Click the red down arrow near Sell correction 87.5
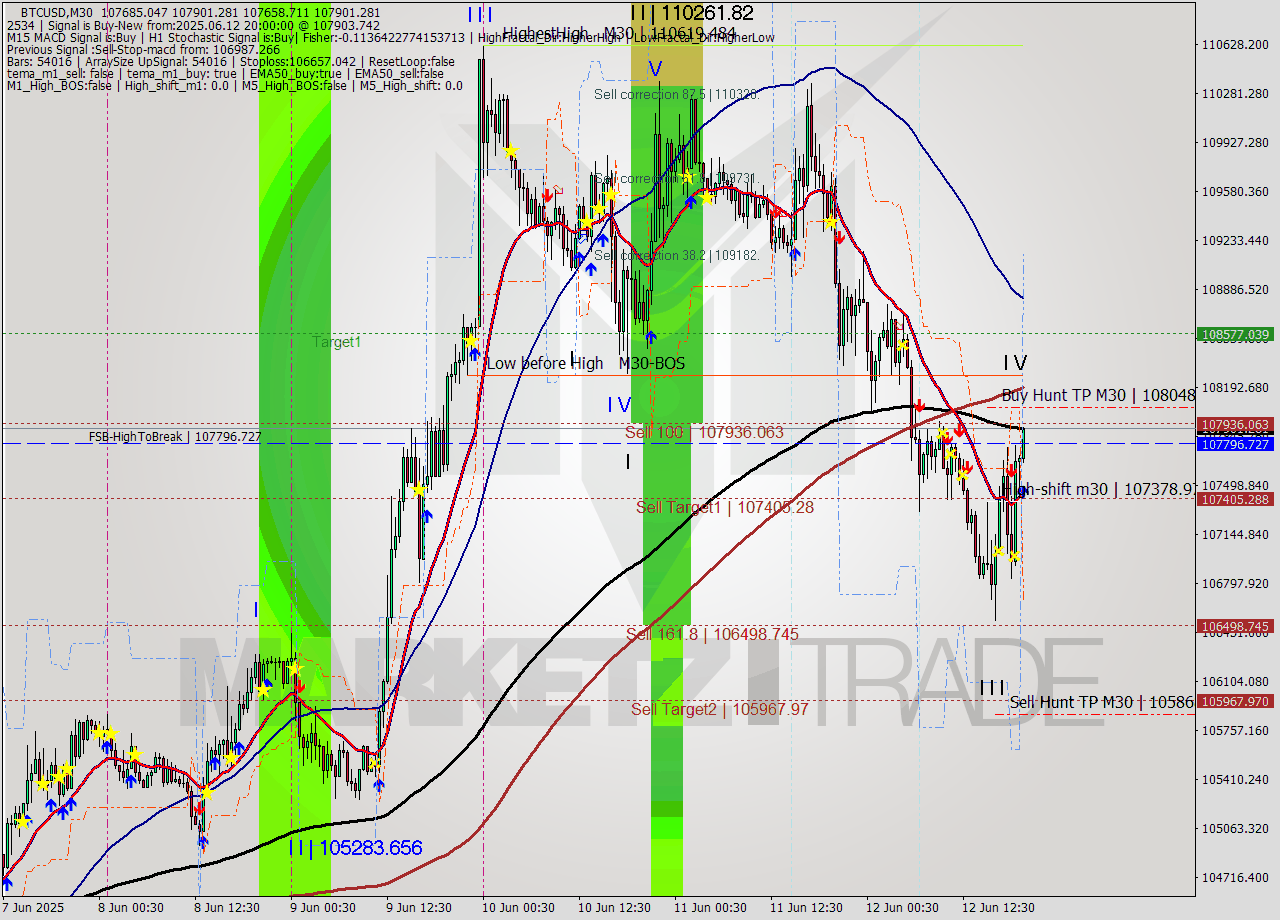 tap(550, 196)
